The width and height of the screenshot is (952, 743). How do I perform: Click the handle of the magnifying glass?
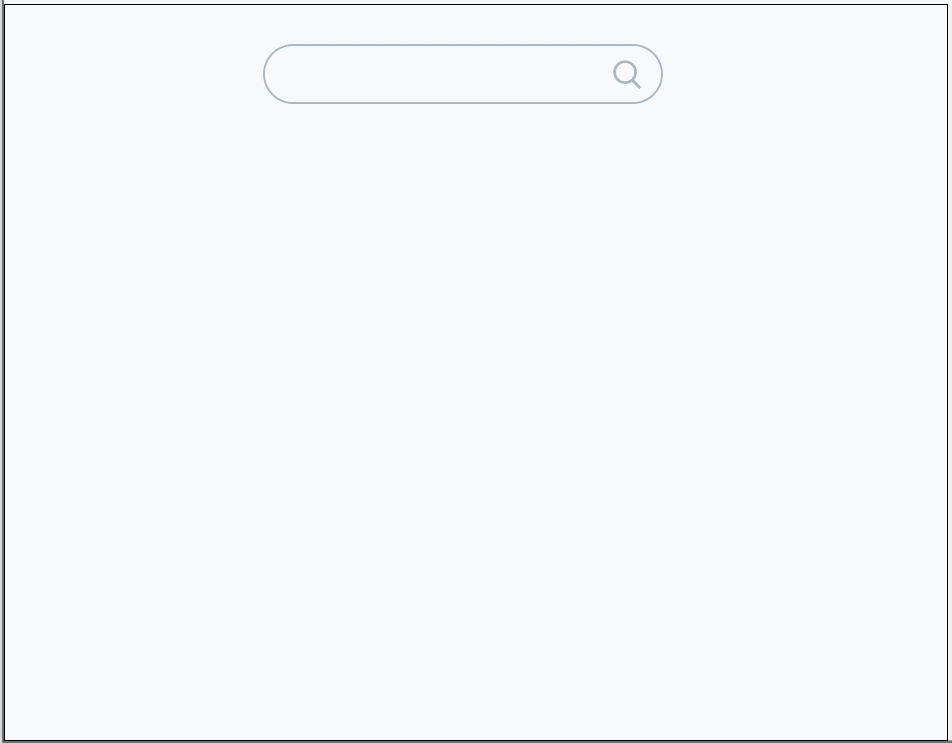[x=636, y=84]
